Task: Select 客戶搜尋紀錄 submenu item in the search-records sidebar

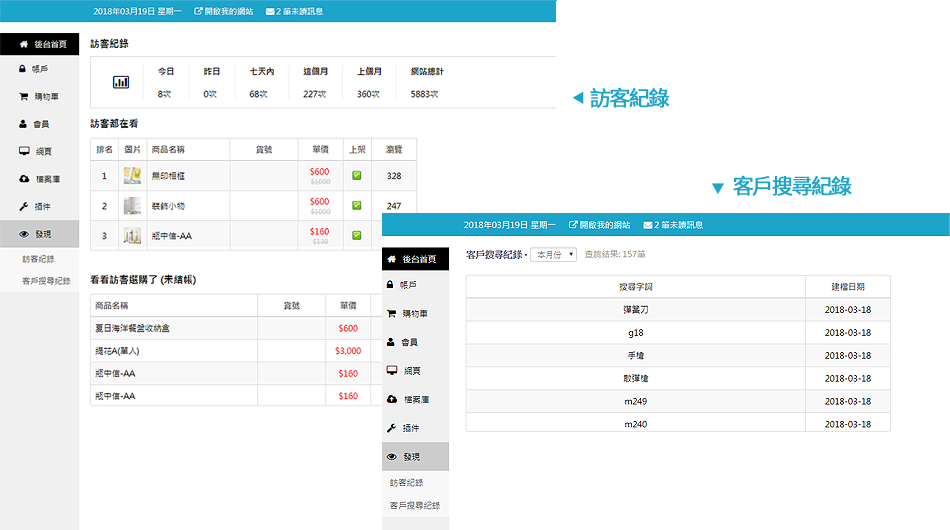Action: pyautogui.click(x=414, y=506)
